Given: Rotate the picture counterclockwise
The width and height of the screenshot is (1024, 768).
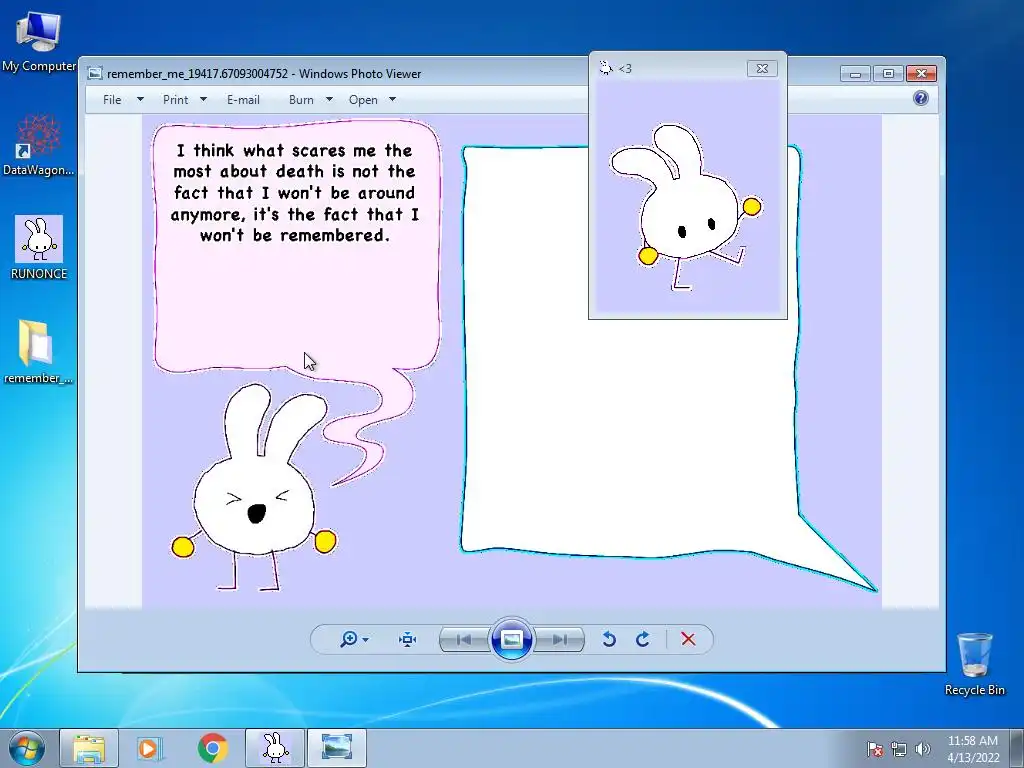Looking at the screenshot, I should click(x=609, y=639).
